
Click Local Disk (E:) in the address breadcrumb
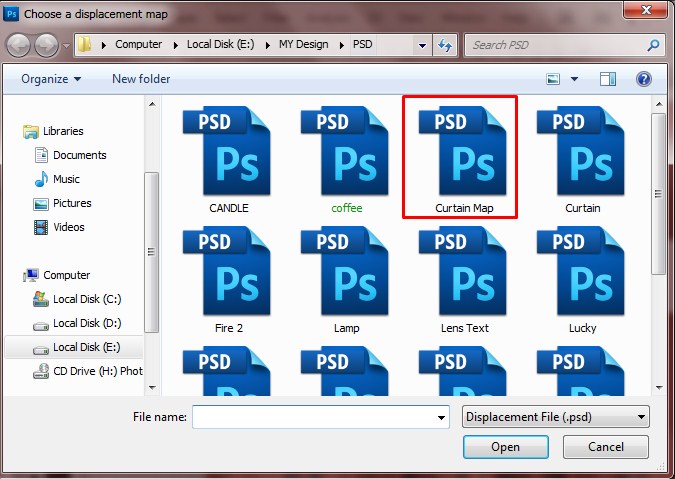pyautogui.click(x=220, y=44)
